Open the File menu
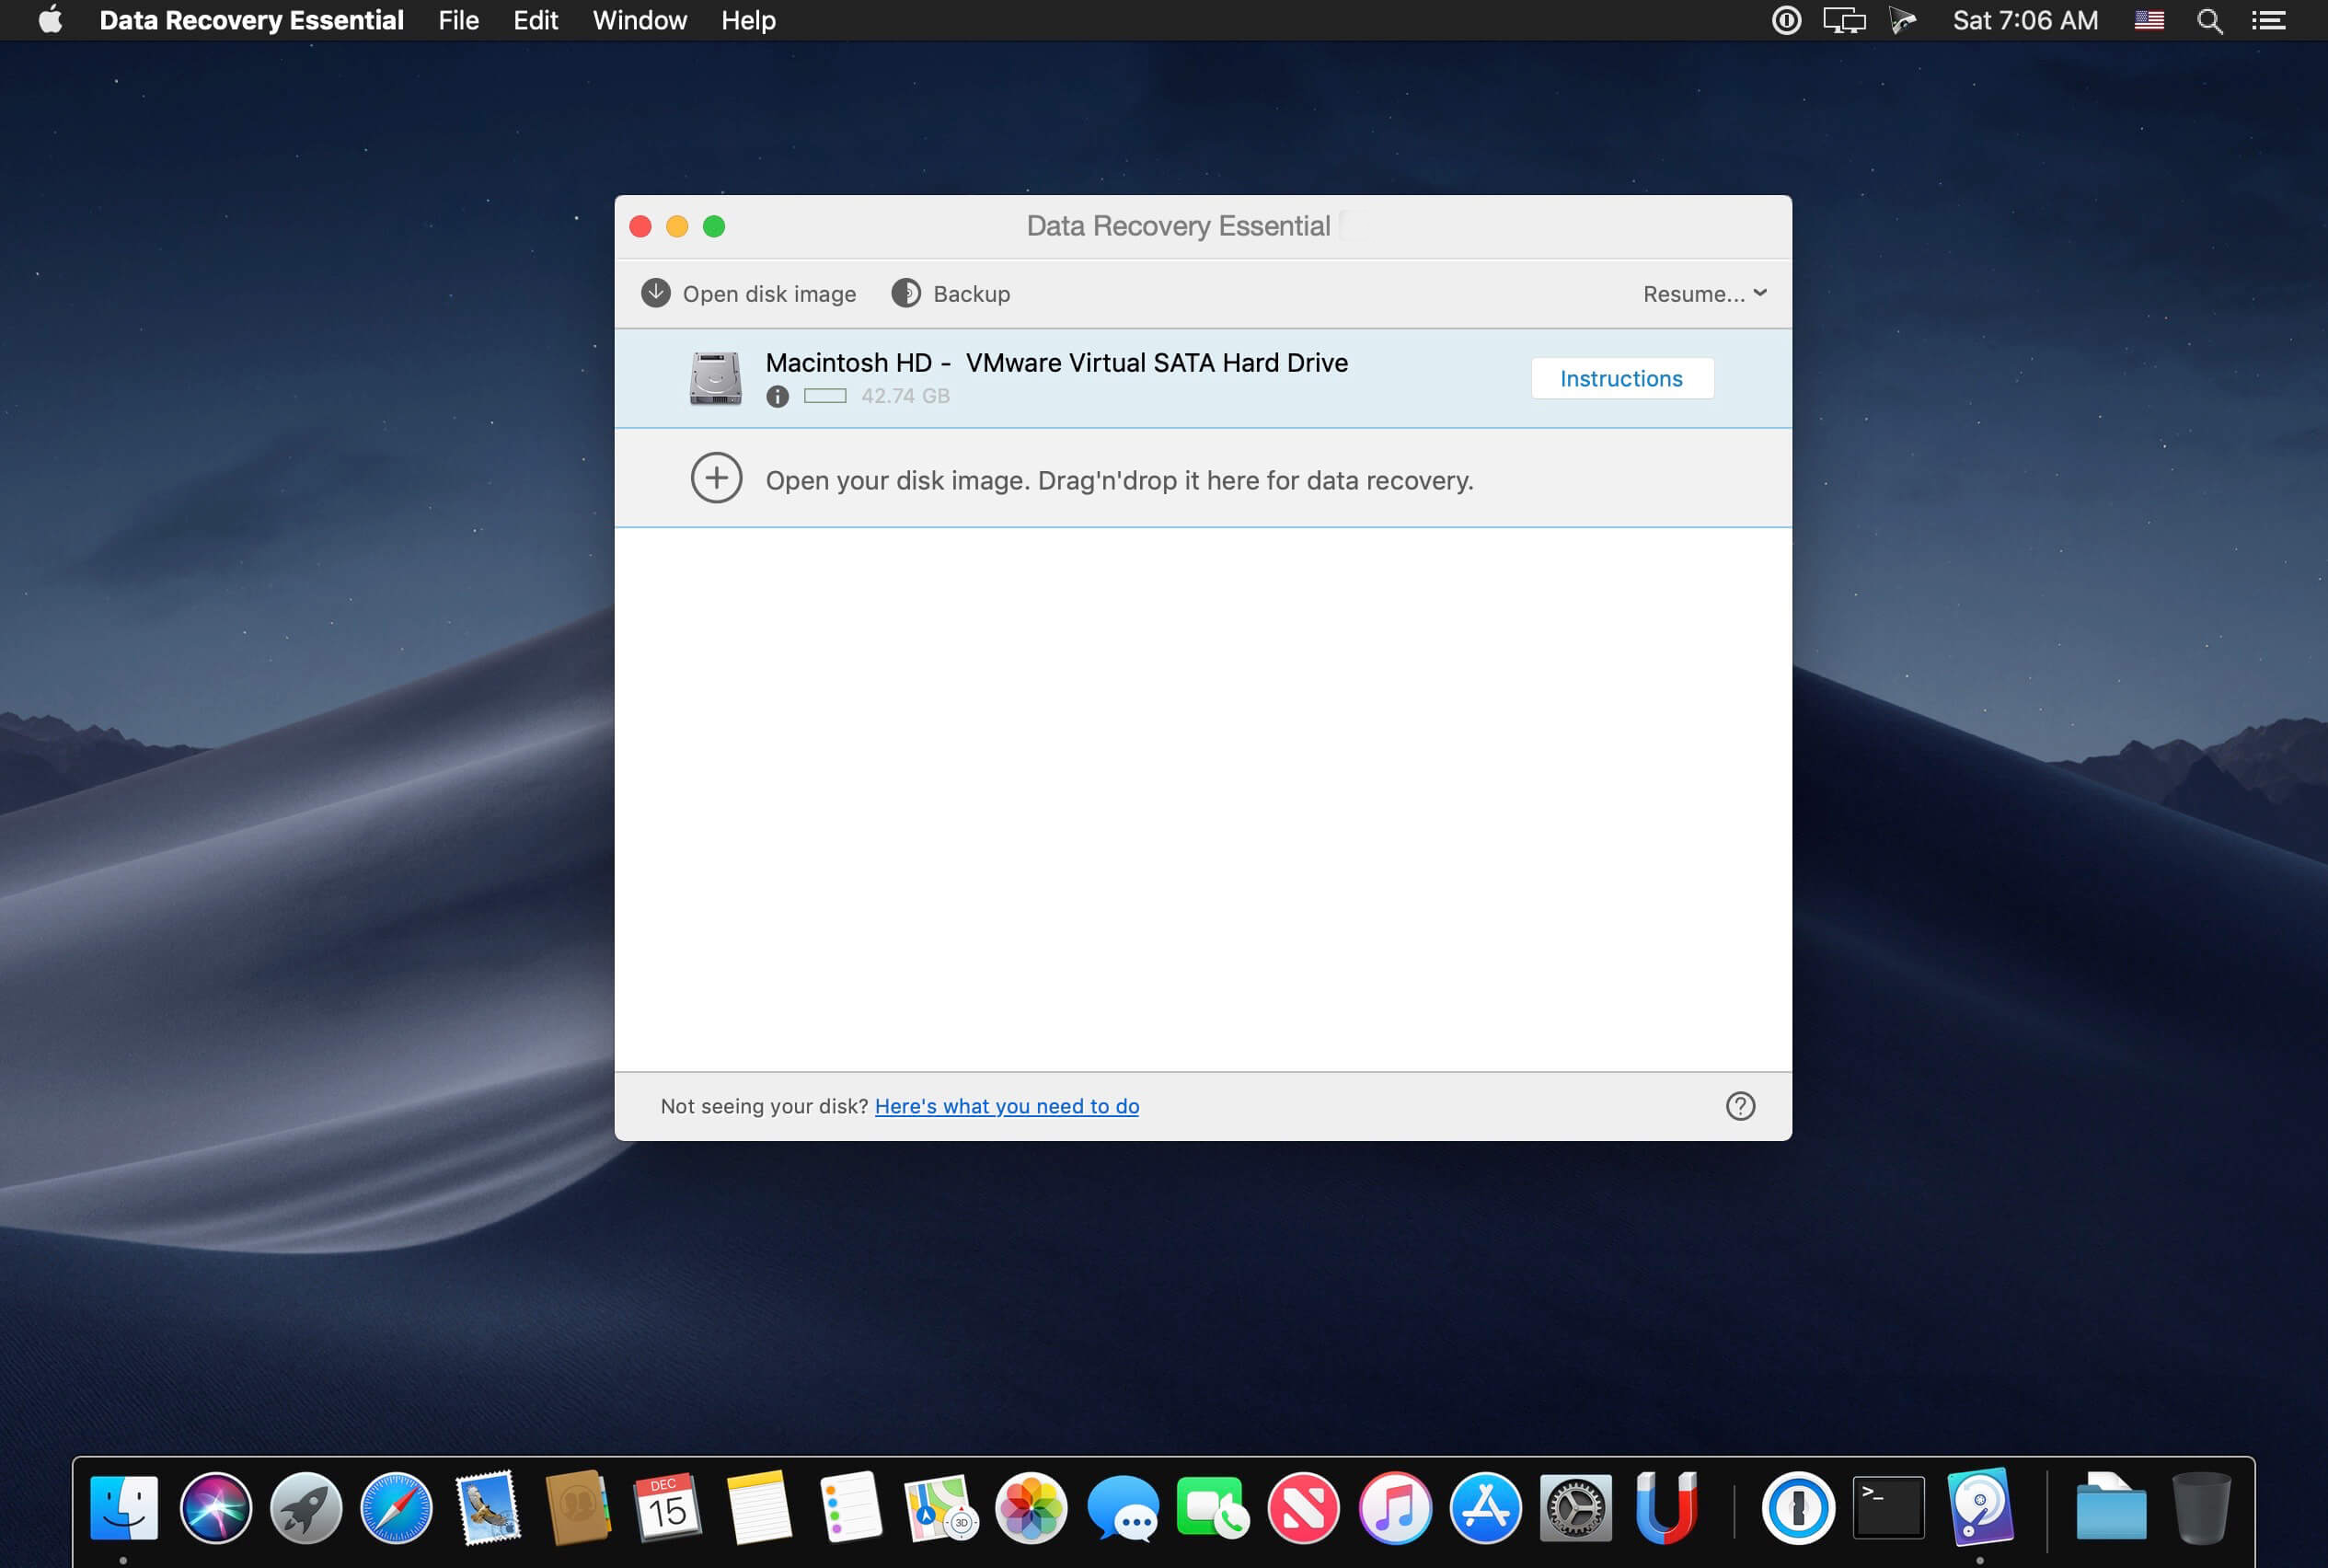Viewport: 2328px width, 1568px height. pos(458,20)
